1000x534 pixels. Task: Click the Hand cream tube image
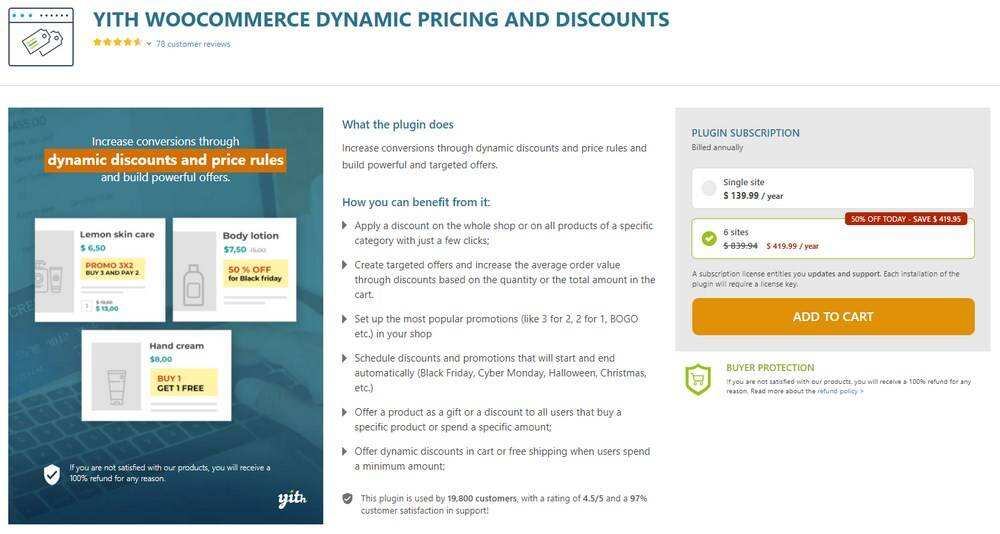(116, 376)
